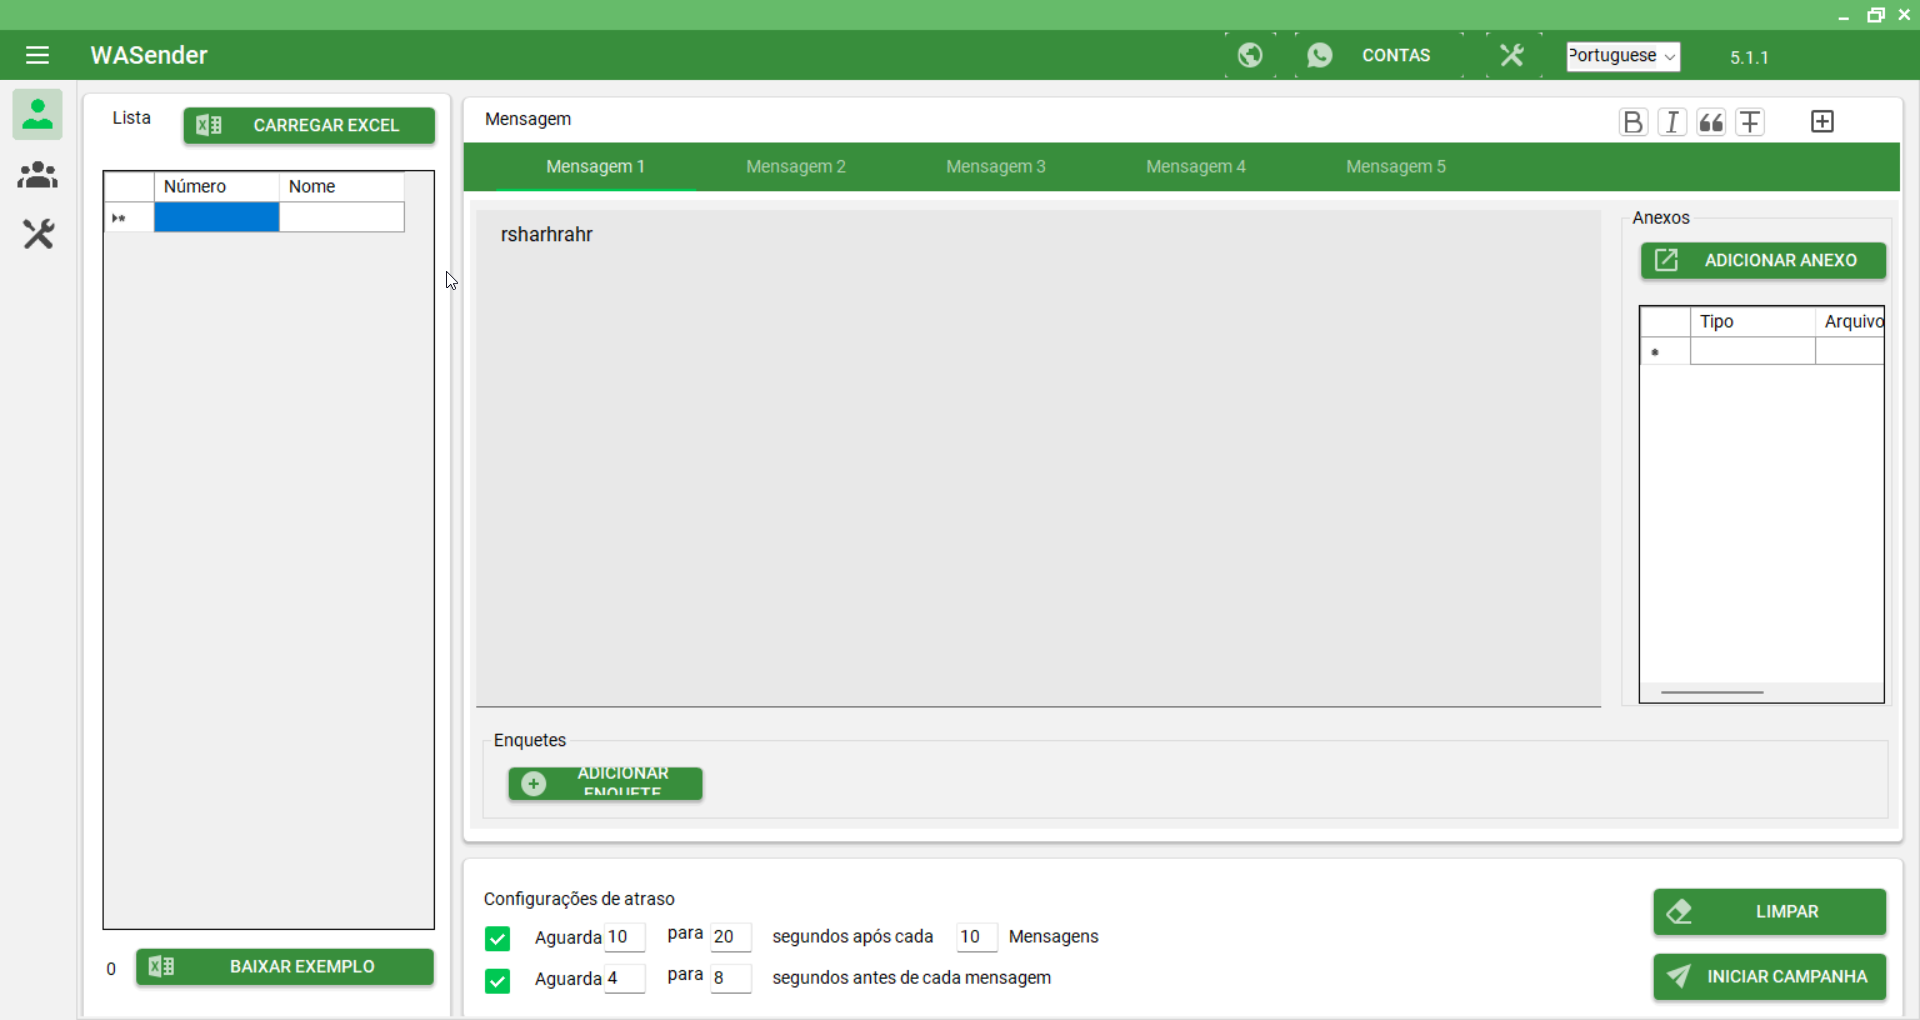Viewport: 1920px width, 1020px height.
Task: Edit the delay field showing 4
Action: tap(624, 978)
